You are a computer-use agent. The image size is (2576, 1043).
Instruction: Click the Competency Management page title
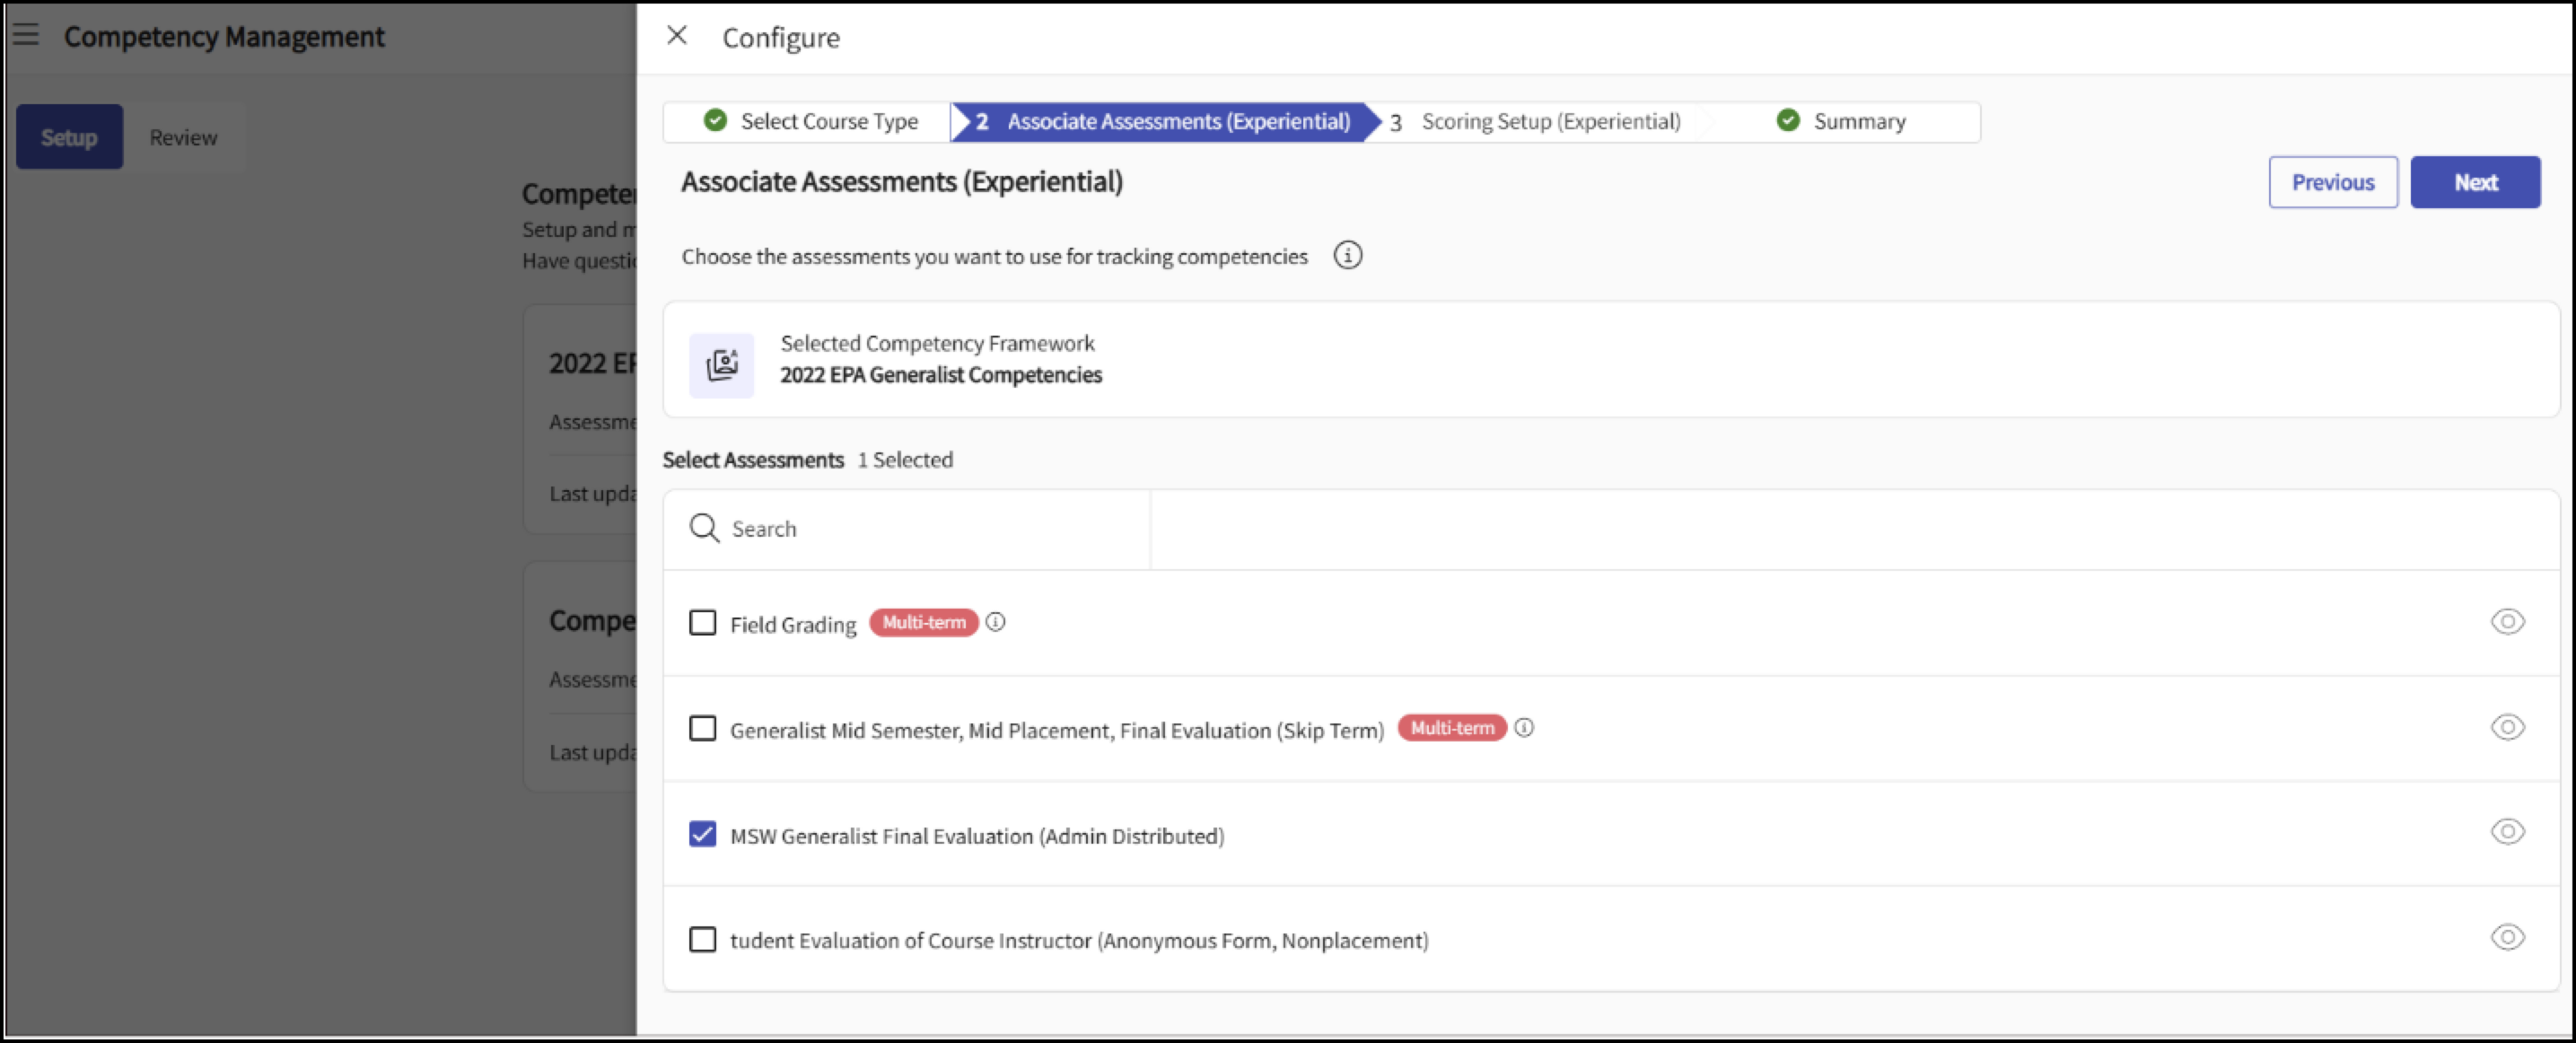pos(224,37)
